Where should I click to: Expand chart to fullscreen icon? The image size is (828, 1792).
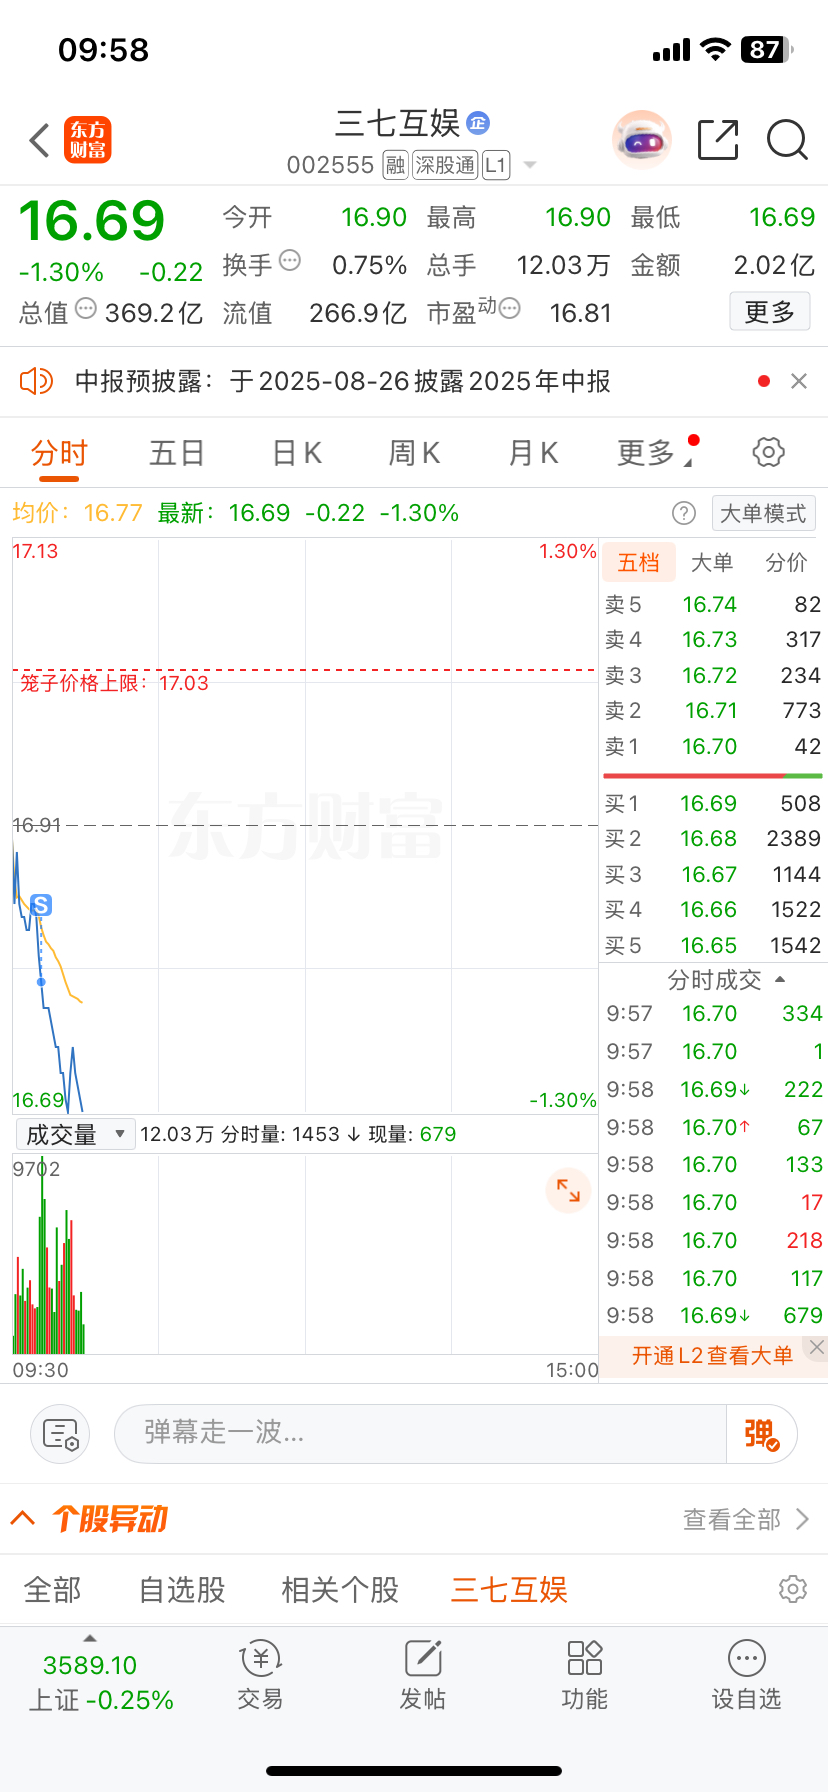point(568,1190)
